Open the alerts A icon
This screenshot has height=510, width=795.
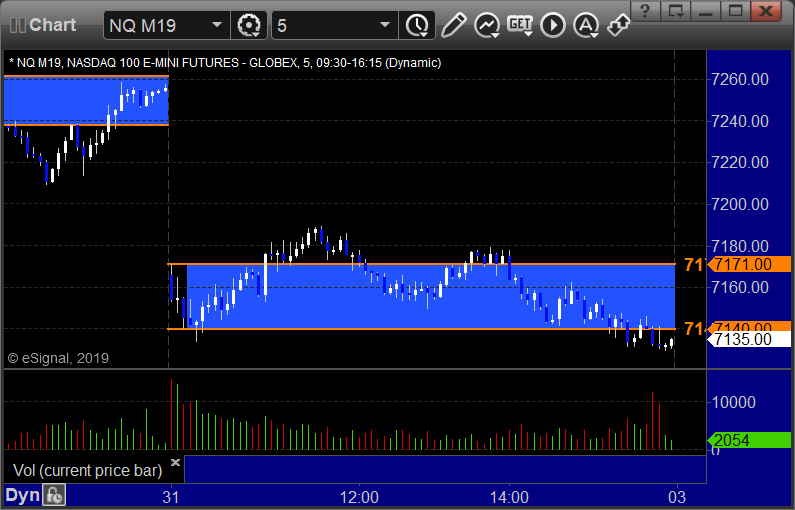pyautogui.click(x=586, y=25)
